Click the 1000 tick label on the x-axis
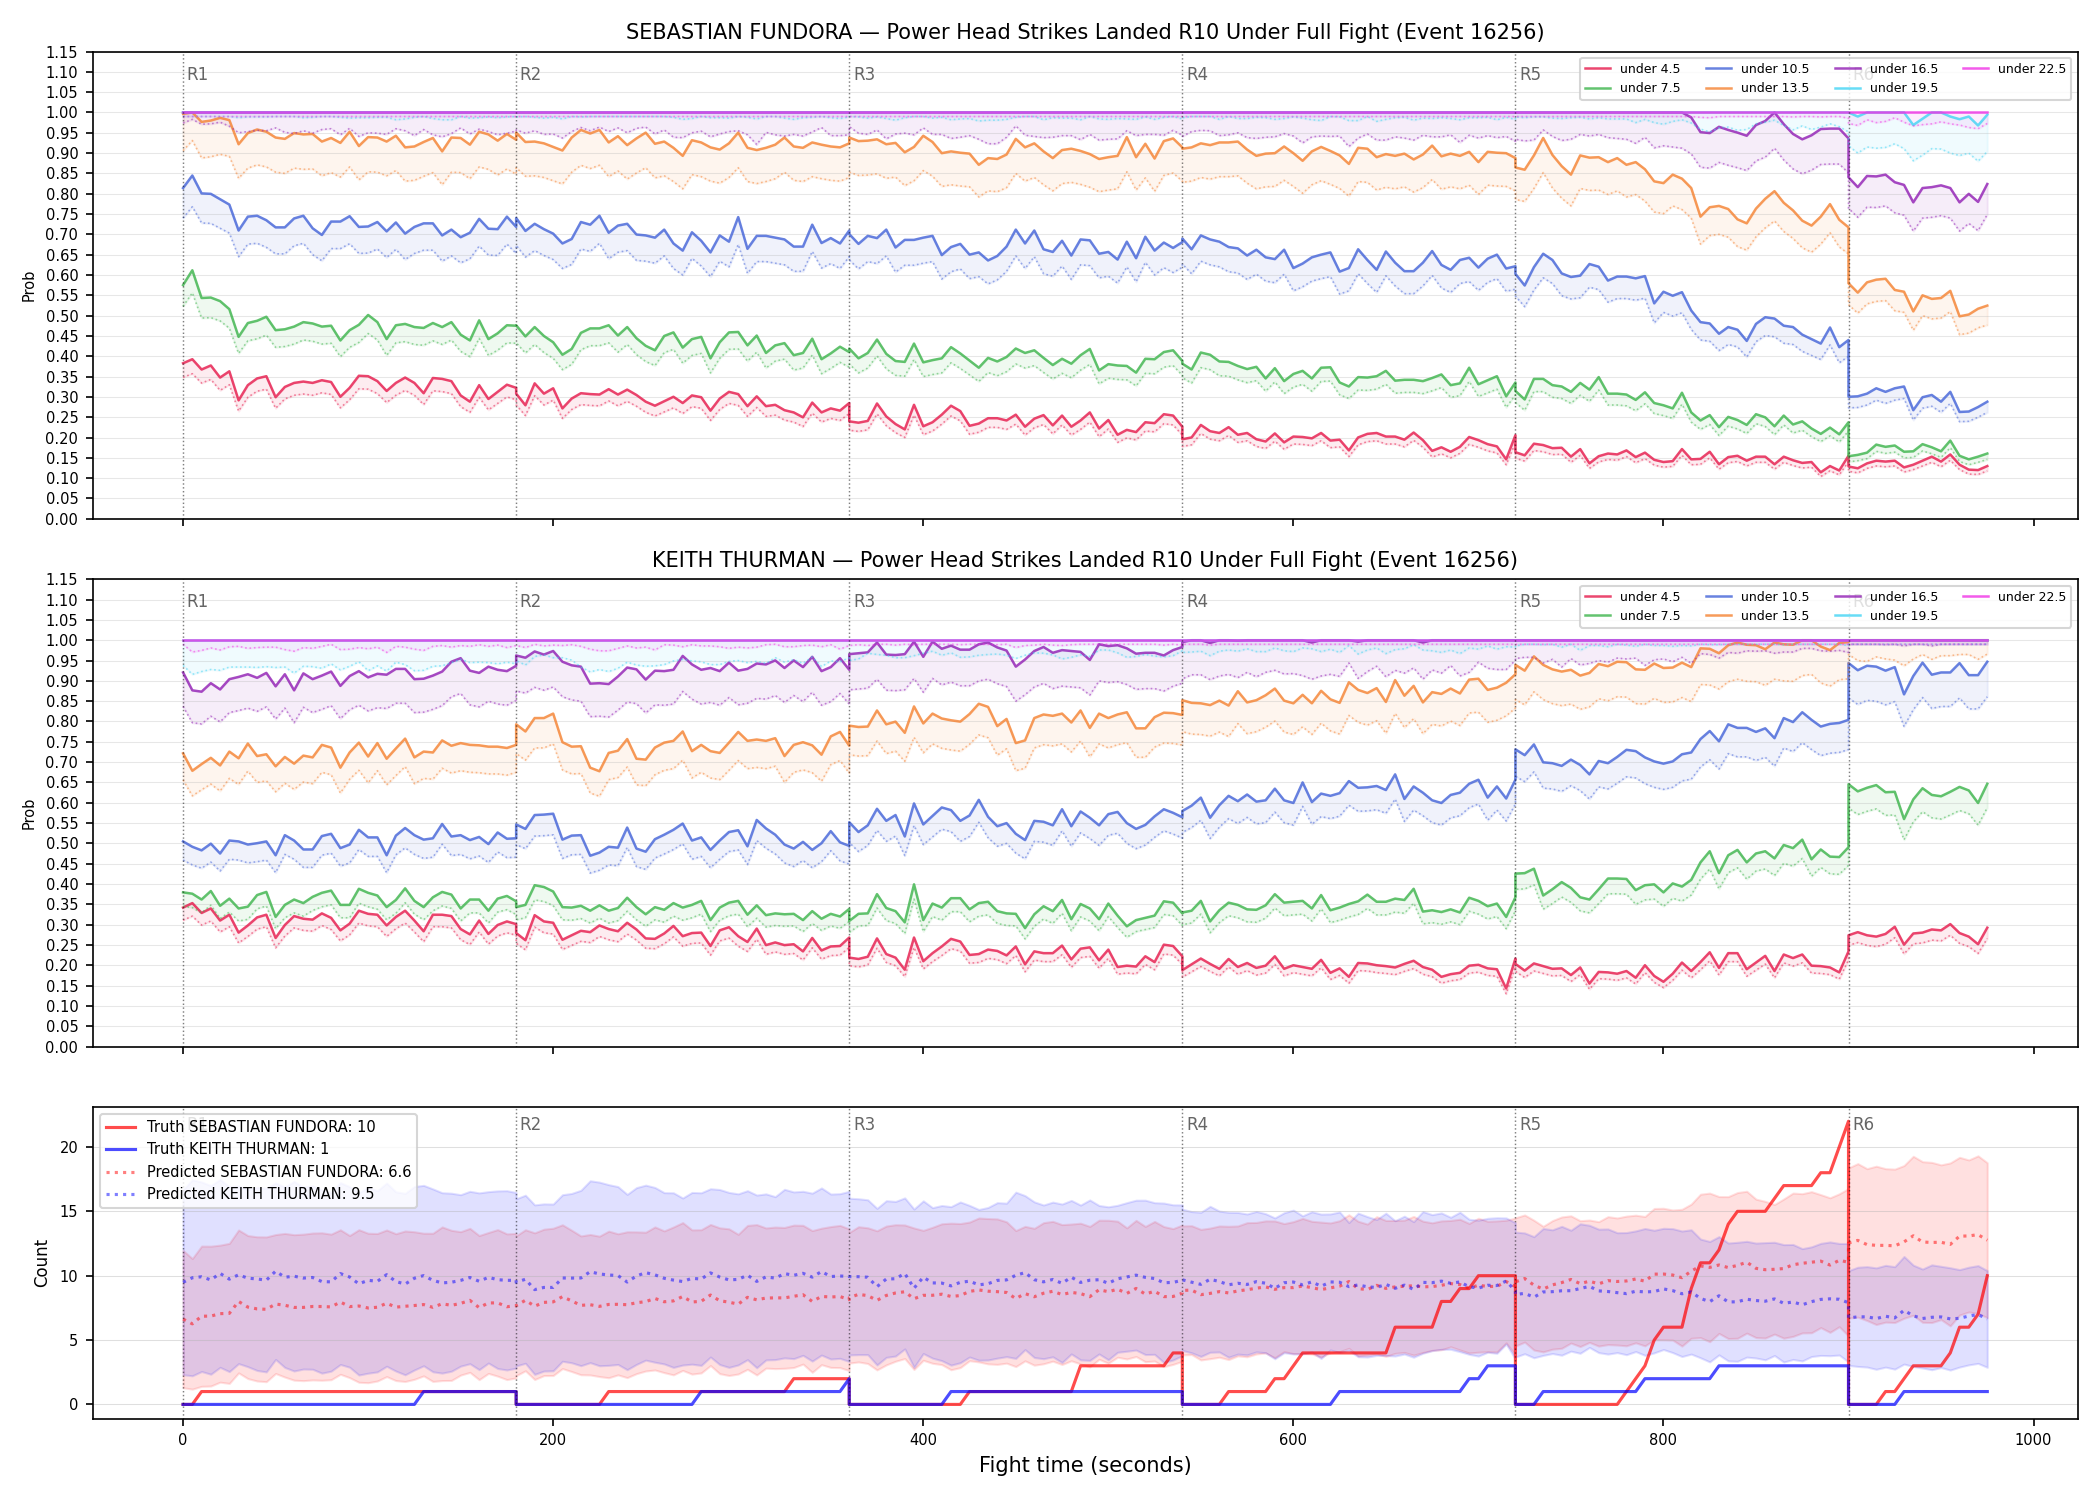The image size is (2100, 1500). pyautogui.click(x=2033, y=1440)
